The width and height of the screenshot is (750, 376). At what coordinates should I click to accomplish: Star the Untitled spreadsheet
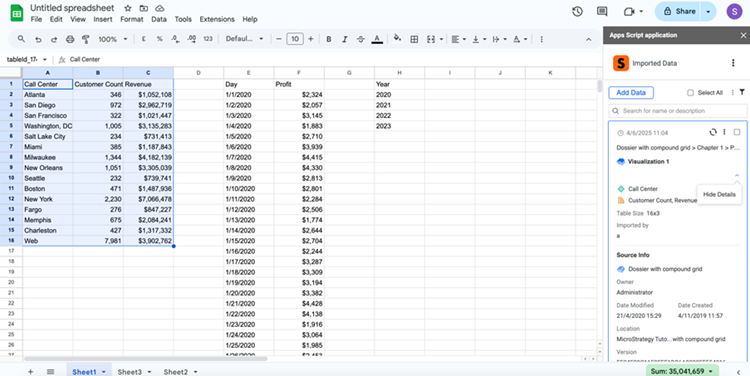128,8
